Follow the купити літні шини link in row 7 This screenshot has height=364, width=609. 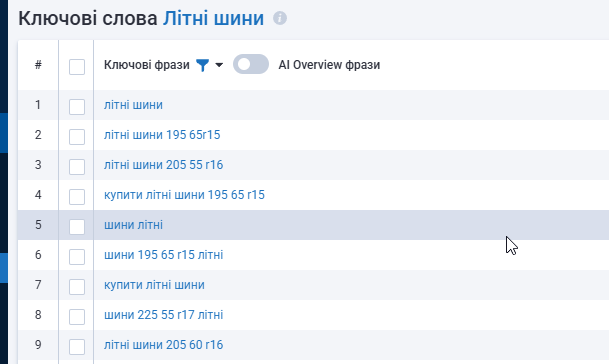pyautogui.click(x=154, y=285)
